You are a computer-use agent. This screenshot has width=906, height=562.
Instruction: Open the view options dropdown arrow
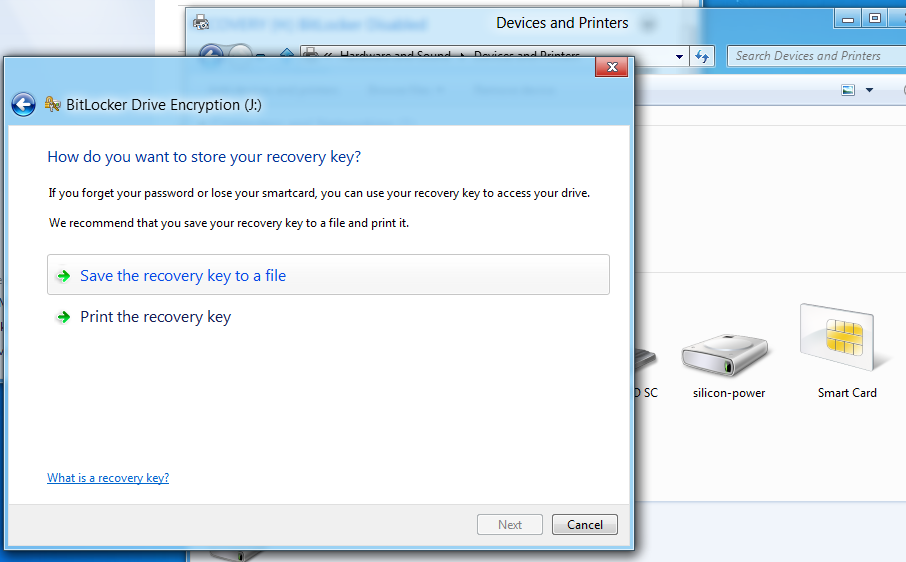(x=869, y=90)
